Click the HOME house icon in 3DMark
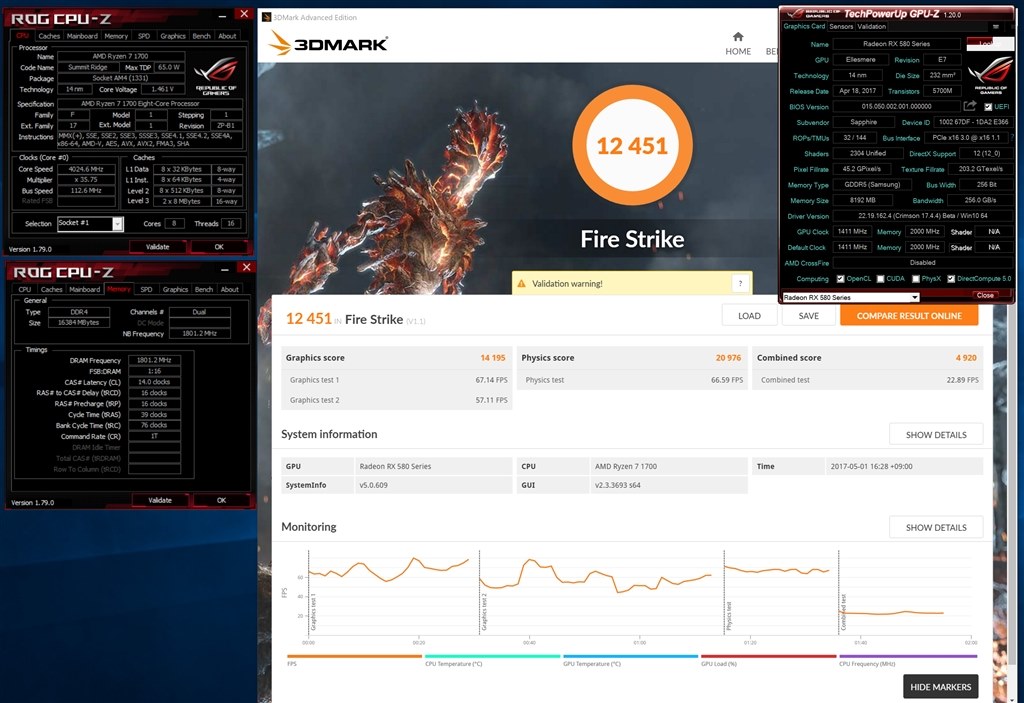This screenshot has width=1024, height=703. coord(738,37)
